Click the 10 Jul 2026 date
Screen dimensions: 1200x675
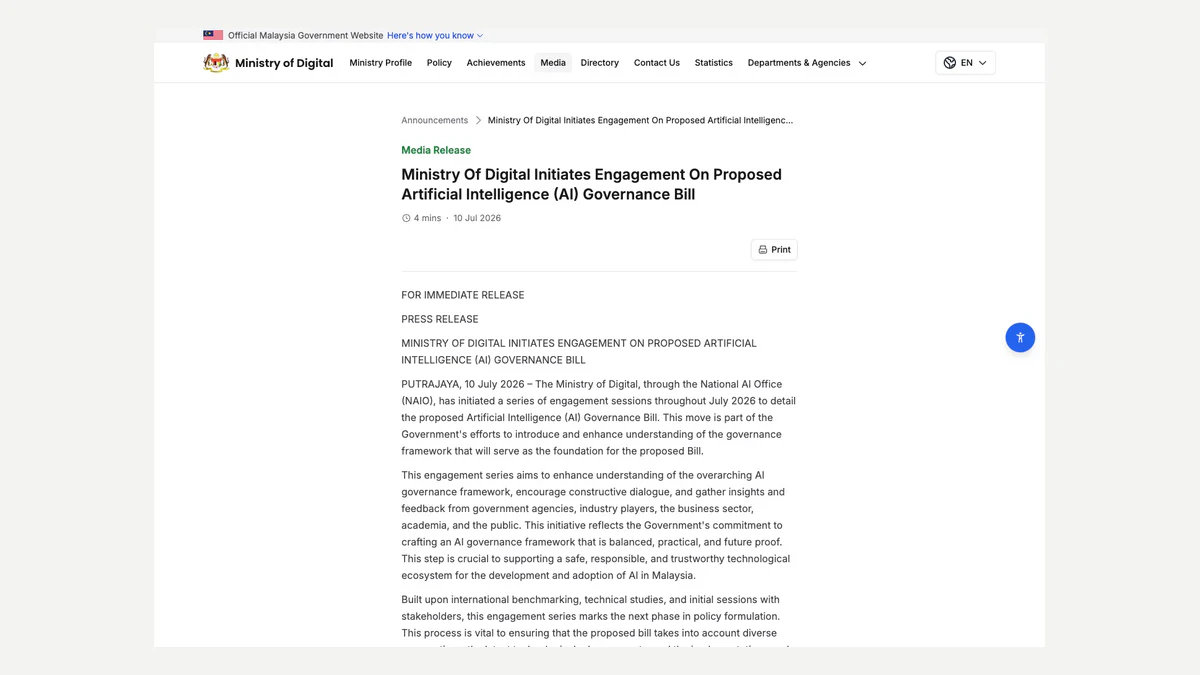(477, 218)
